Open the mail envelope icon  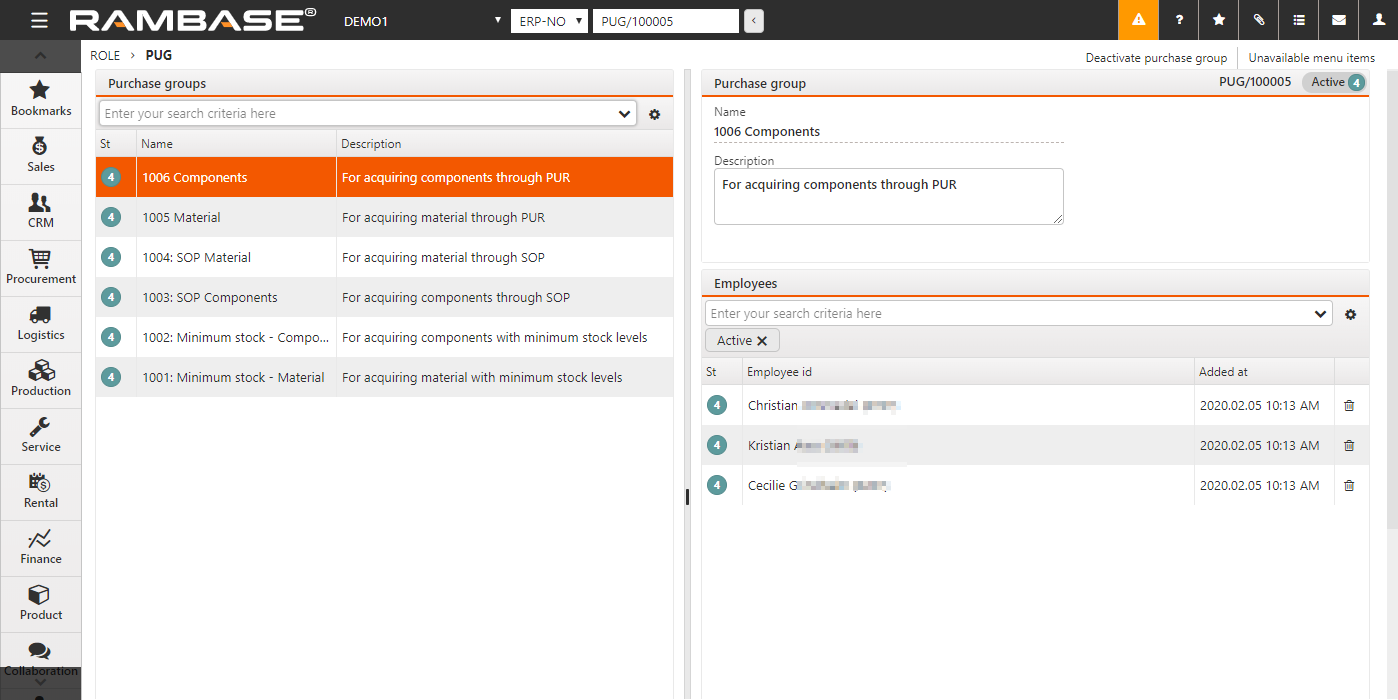[x=1339, y=20]
